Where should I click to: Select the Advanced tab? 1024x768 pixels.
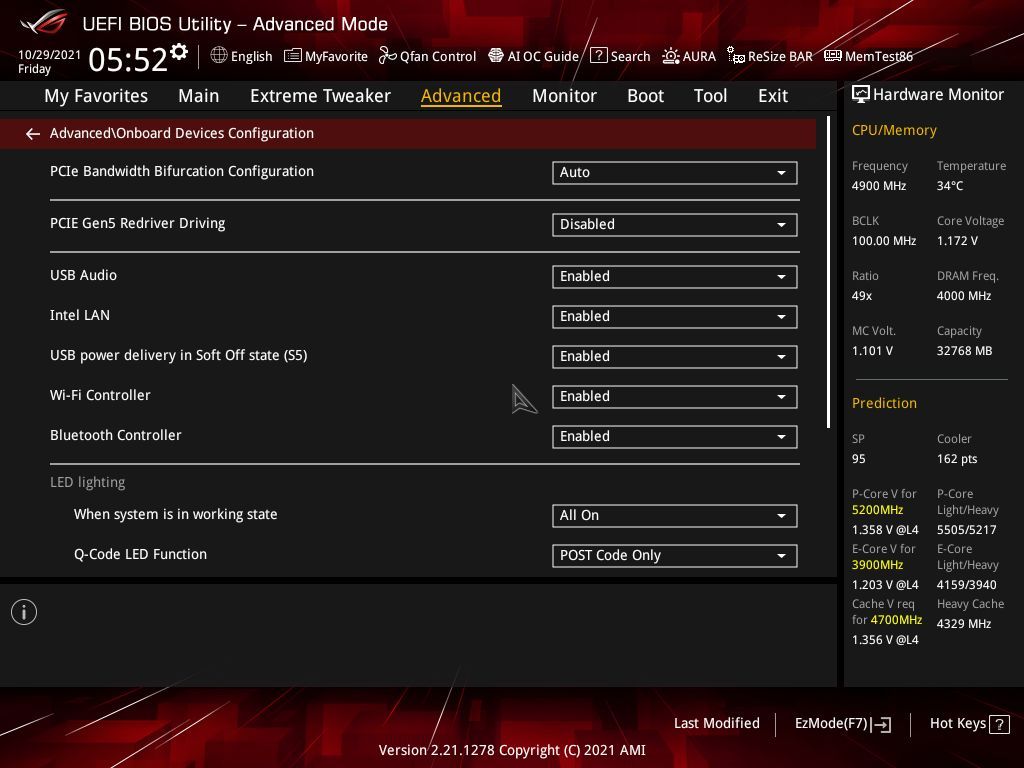tap(461, 96)
